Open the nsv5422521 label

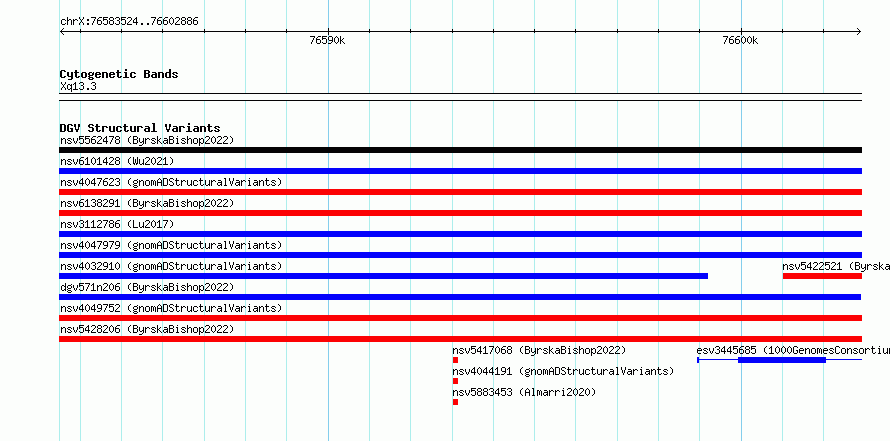[836, 266]
